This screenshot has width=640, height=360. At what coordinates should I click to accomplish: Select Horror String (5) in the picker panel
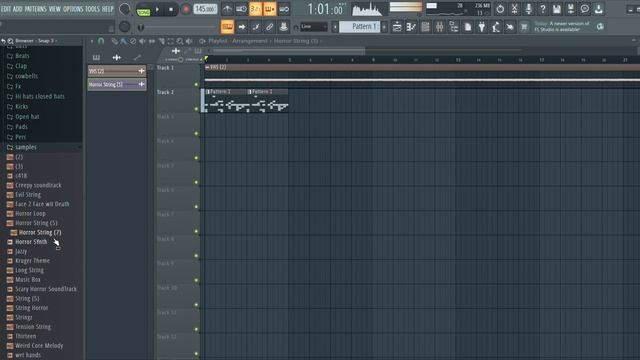tap(117, 84)
